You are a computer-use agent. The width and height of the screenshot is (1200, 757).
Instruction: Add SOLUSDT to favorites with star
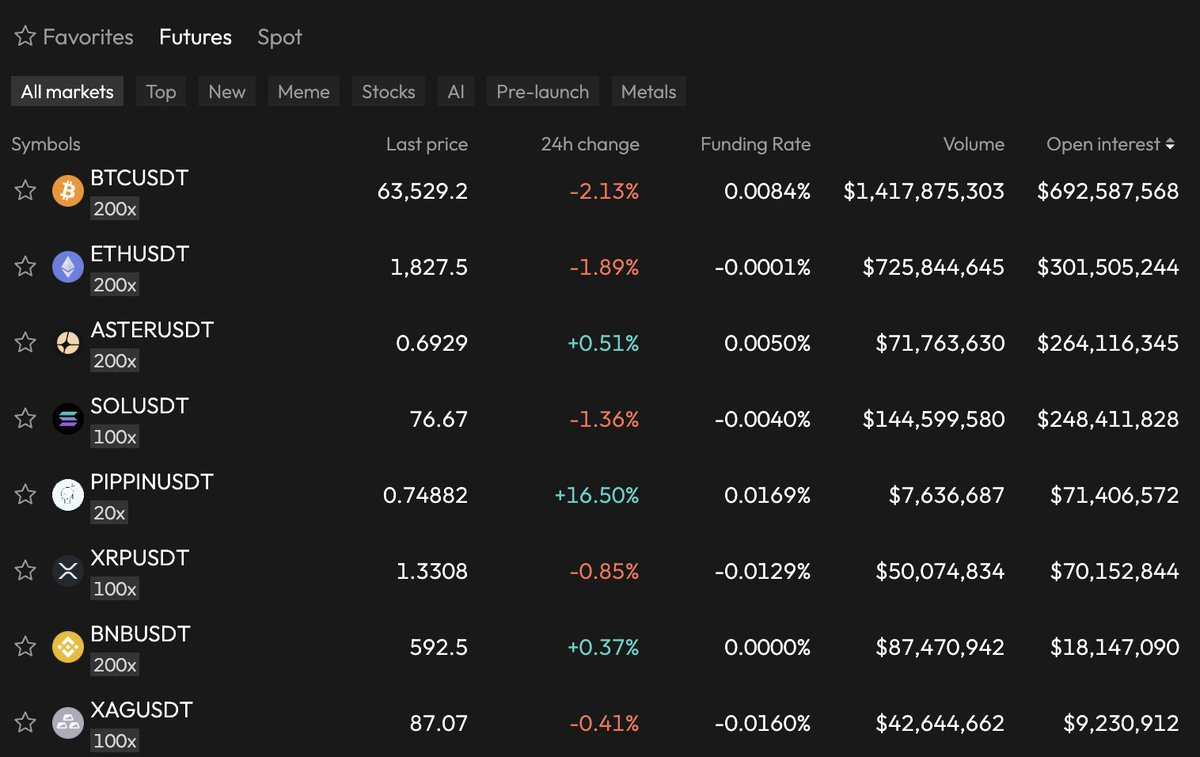point(25,418)
